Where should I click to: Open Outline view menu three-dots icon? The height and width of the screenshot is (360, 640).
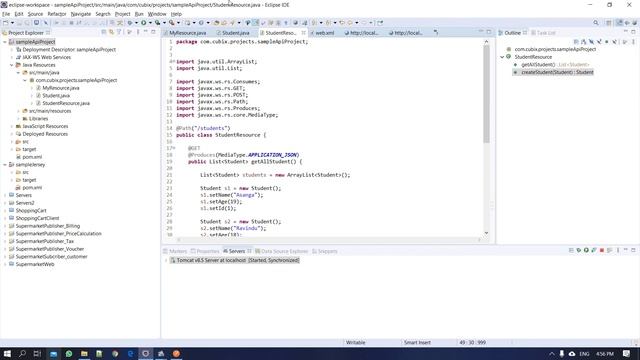click(633, 42)
